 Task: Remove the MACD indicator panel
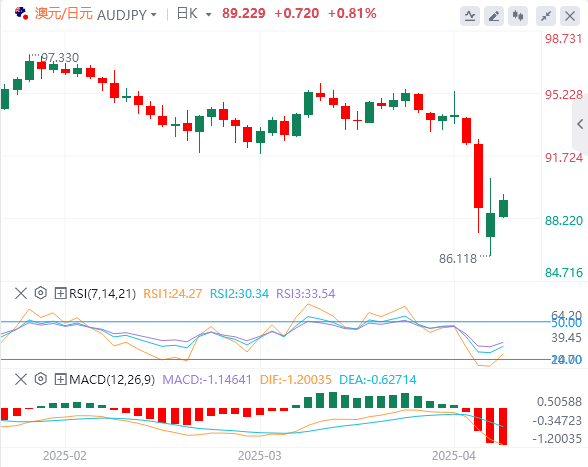tap(21, 380)
